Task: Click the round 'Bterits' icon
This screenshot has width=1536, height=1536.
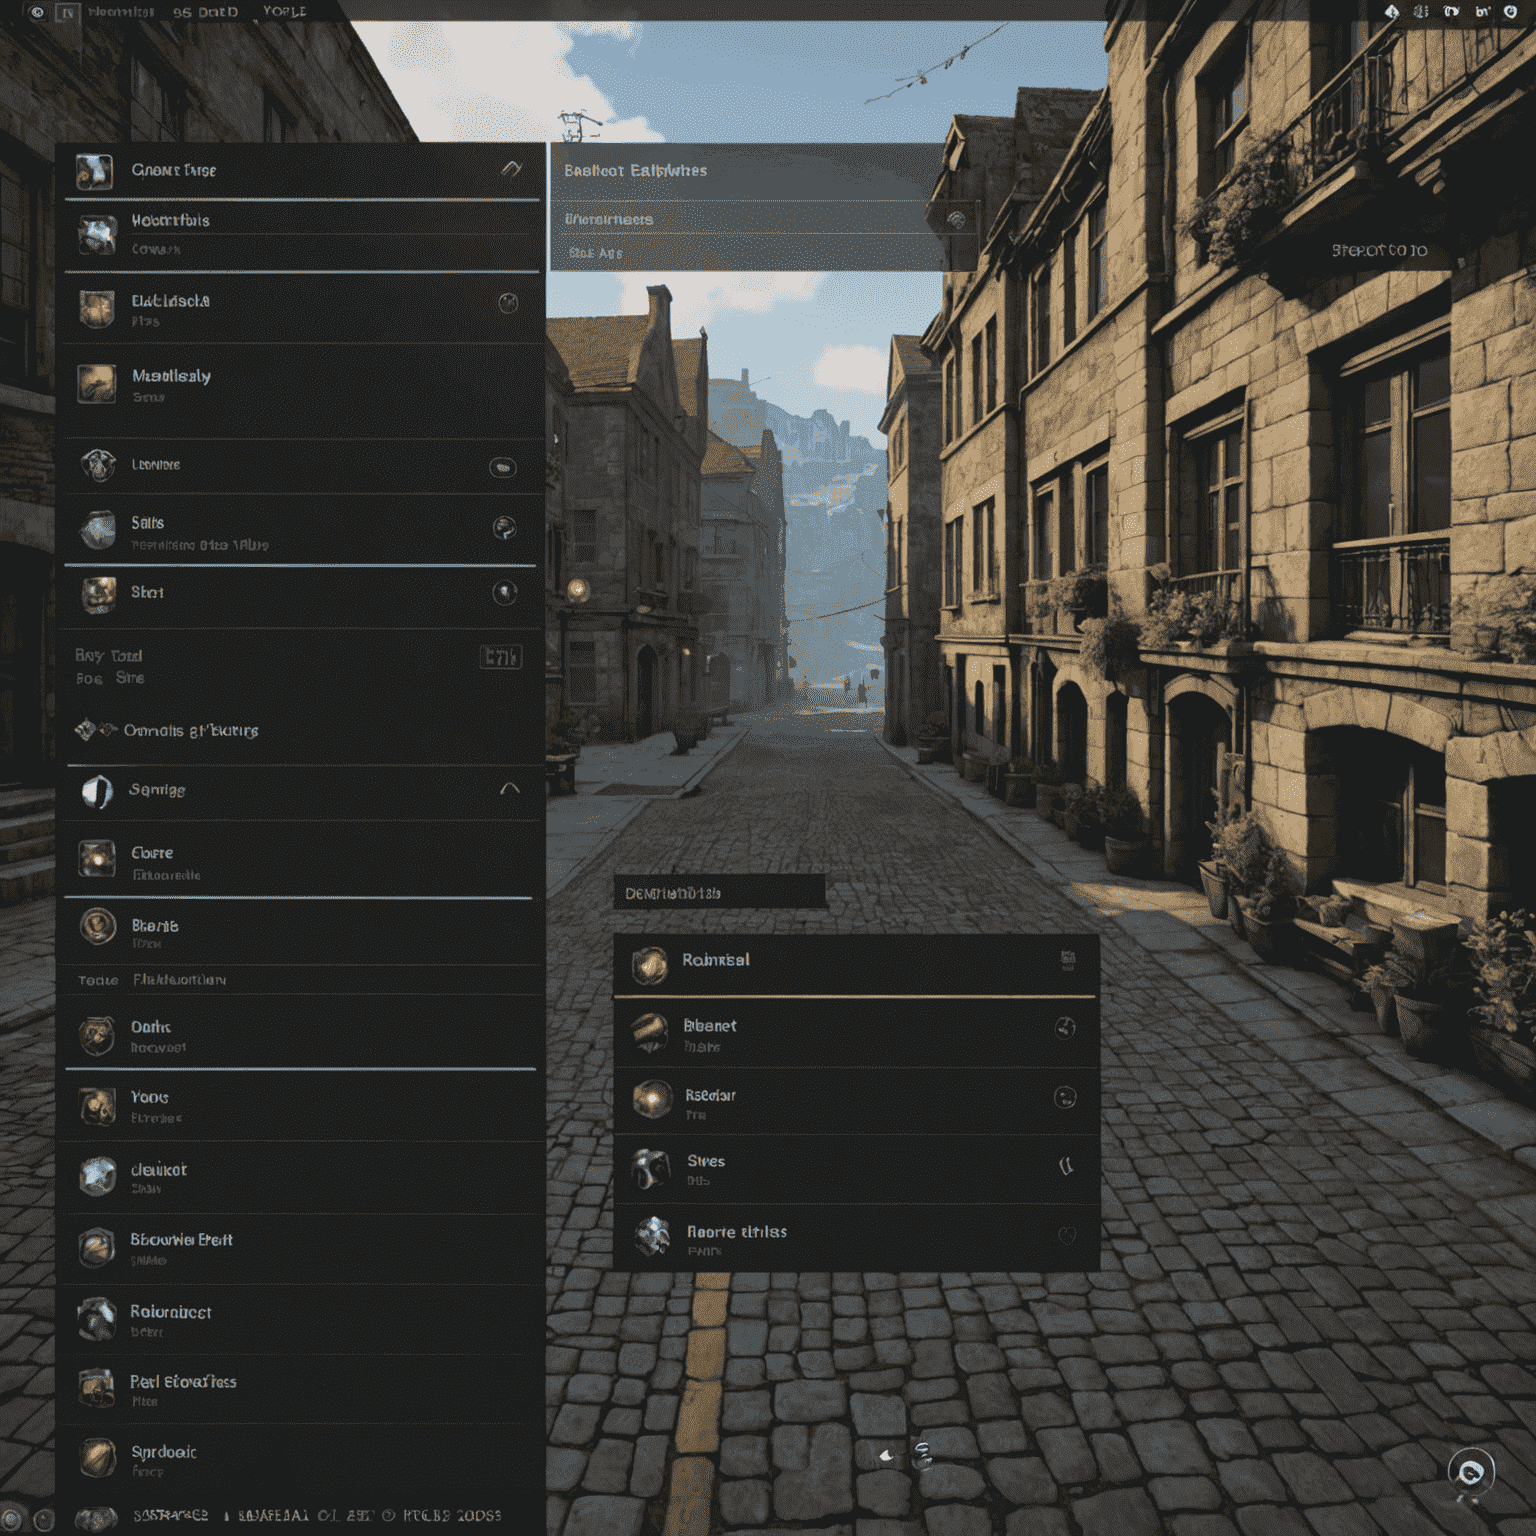Action: (x=98, y=927)
